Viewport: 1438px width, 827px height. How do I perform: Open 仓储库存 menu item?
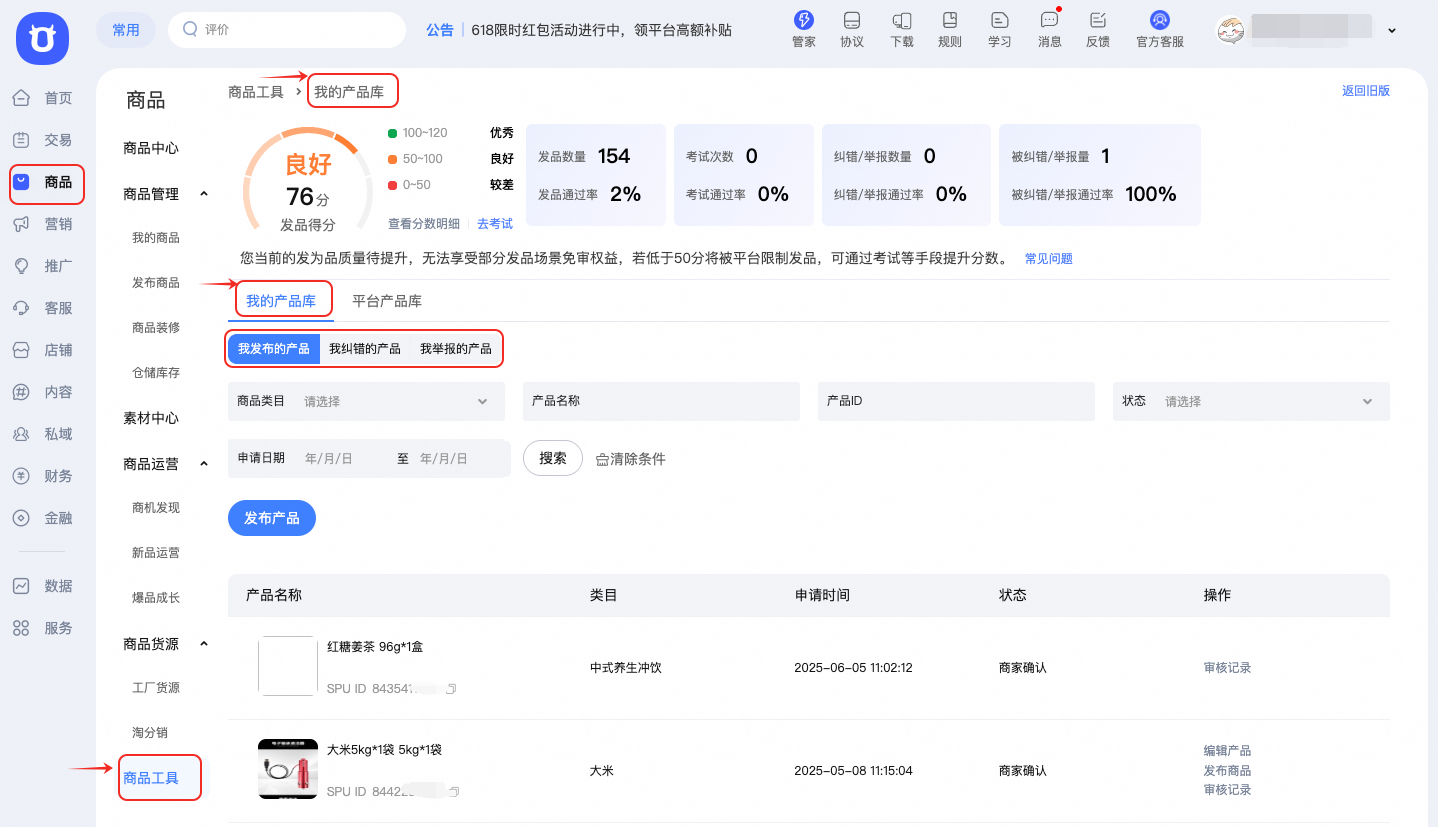(156, 373)
